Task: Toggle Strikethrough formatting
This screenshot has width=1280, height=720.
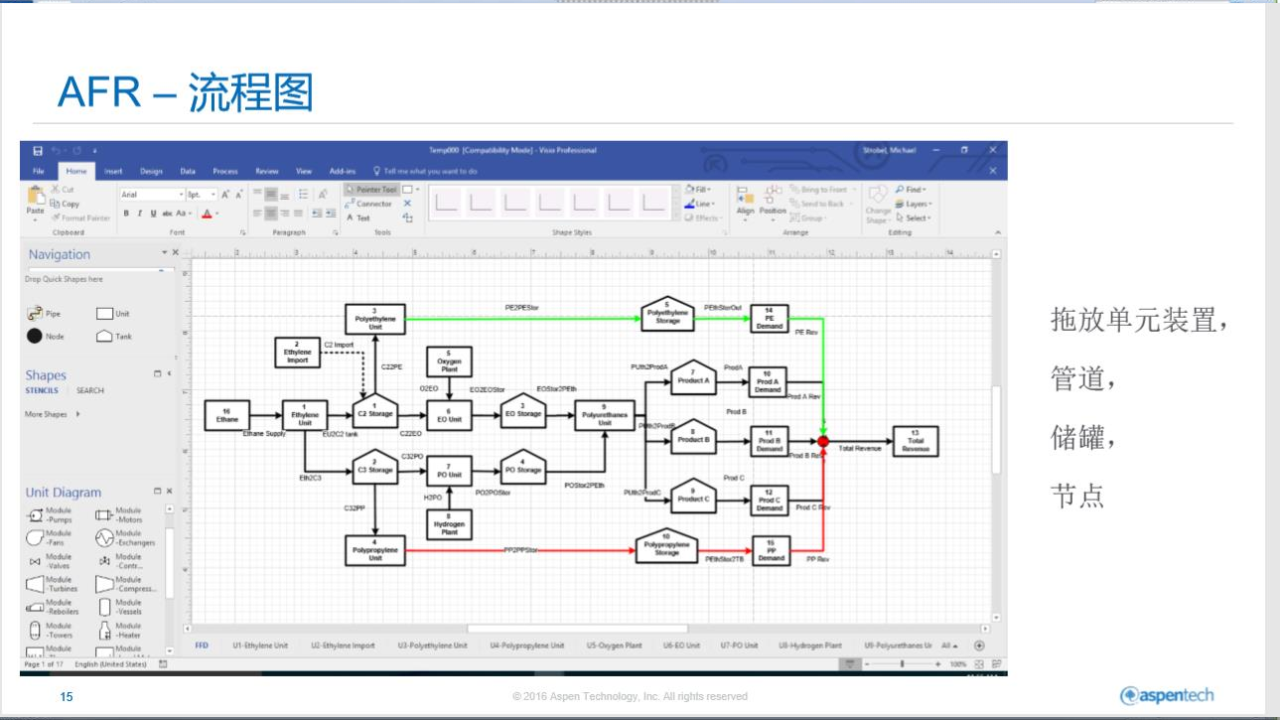Action: tap(166, 213)
